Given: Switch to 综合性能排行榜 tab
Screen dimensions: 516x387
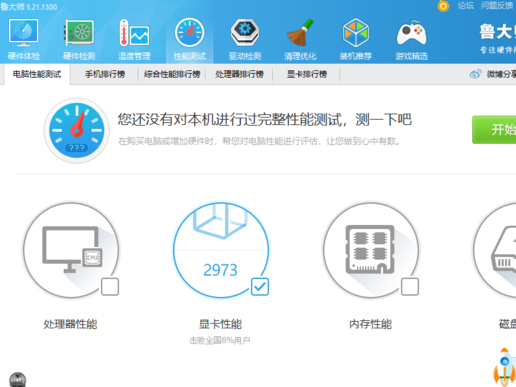Looking at the screenshot, I should 172,74.
